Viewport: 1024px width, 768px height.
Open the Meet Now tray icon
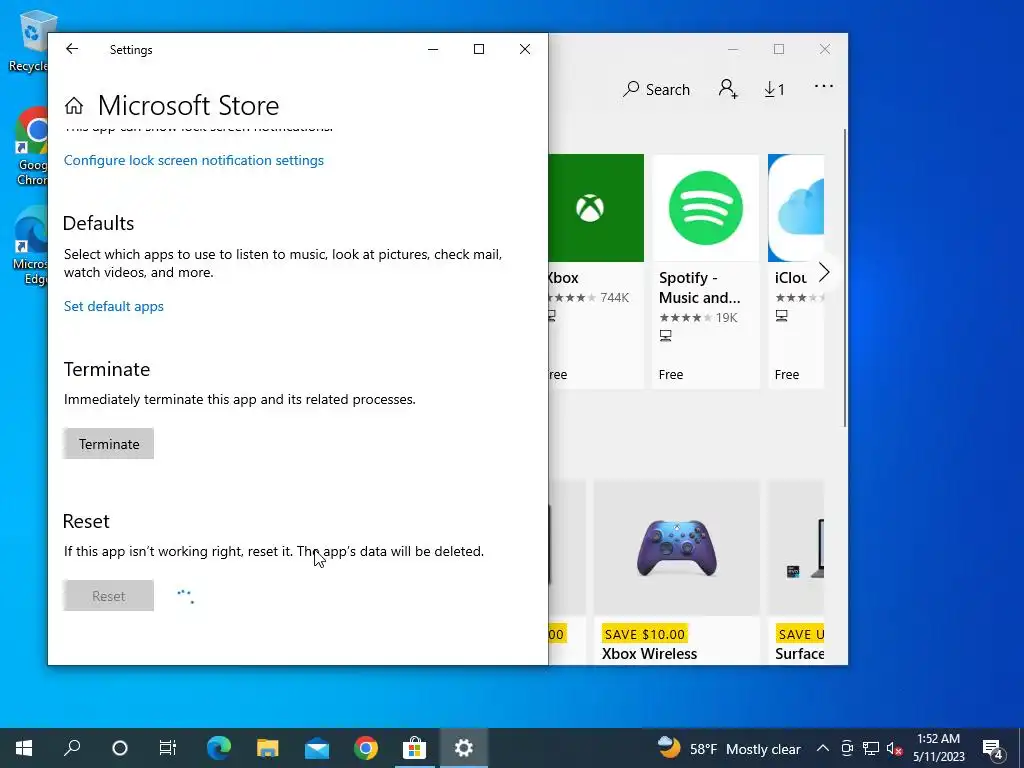(847, 748)
